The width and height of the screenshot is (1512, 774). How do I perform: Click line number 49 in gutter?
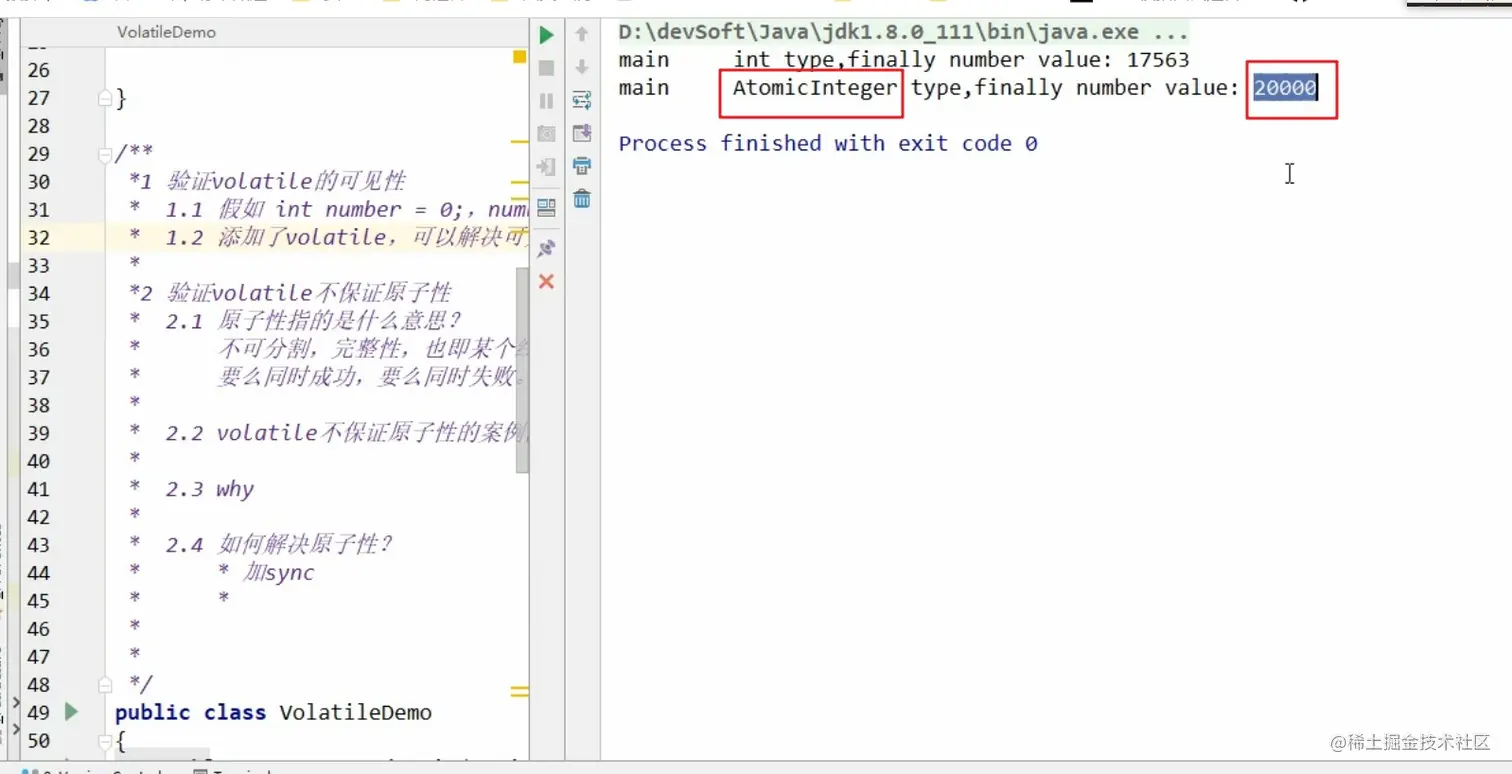click(38, 713)
